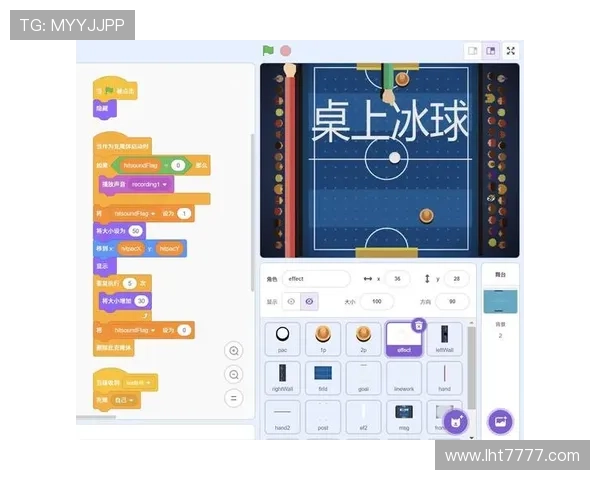Open the choose a sprite cat button
The height and width of the screenshot is (480, 600).
[456, 422]
